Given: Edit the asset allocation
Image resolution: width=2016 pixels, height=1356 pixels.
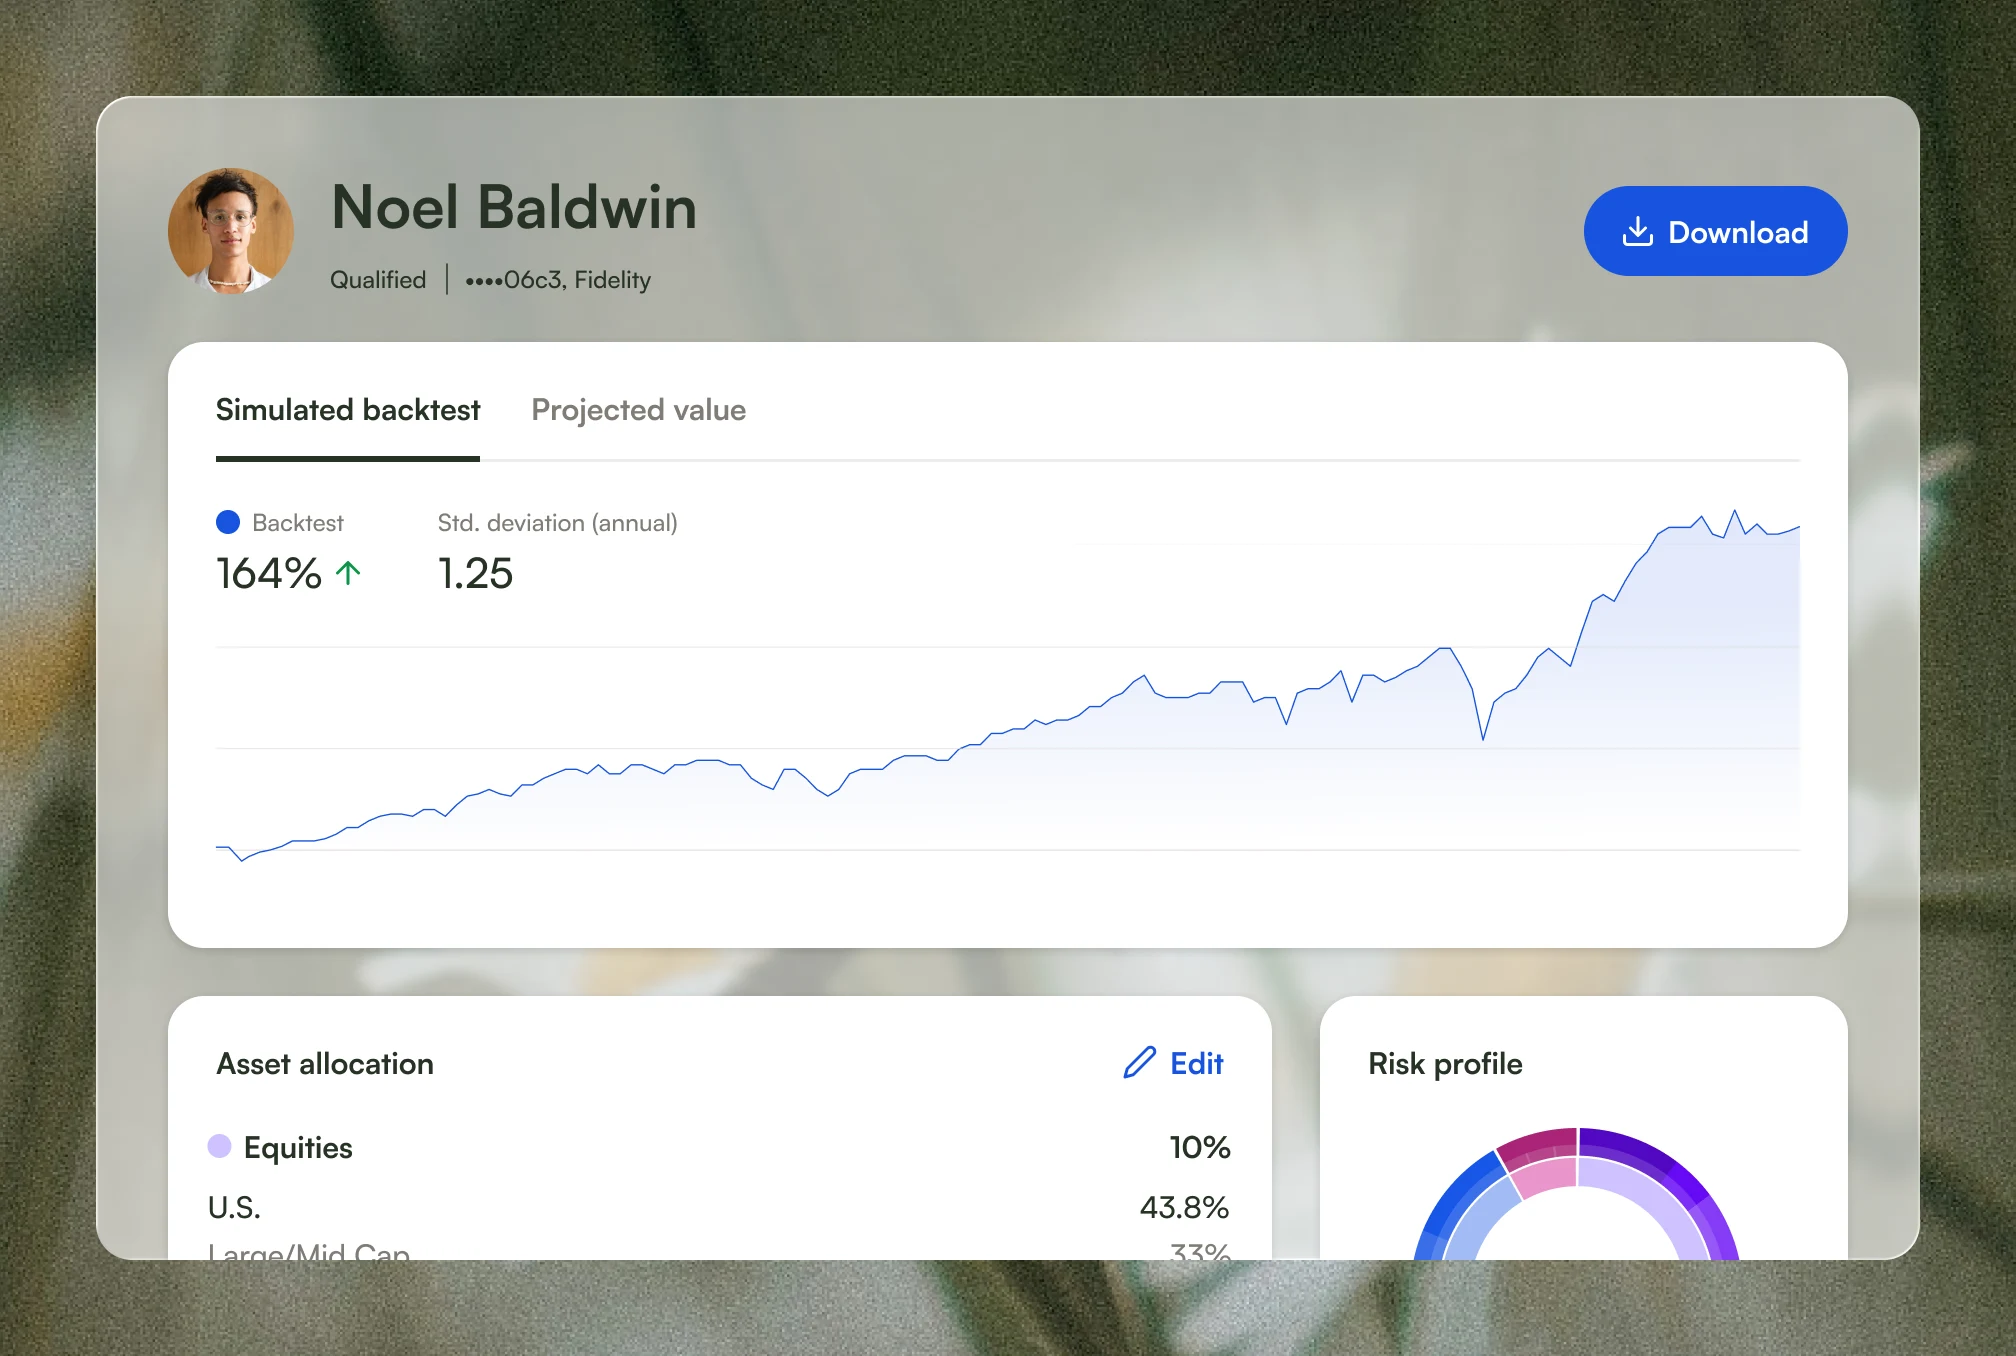Looking at the screenshot, I should (x=1173, y=1063).
